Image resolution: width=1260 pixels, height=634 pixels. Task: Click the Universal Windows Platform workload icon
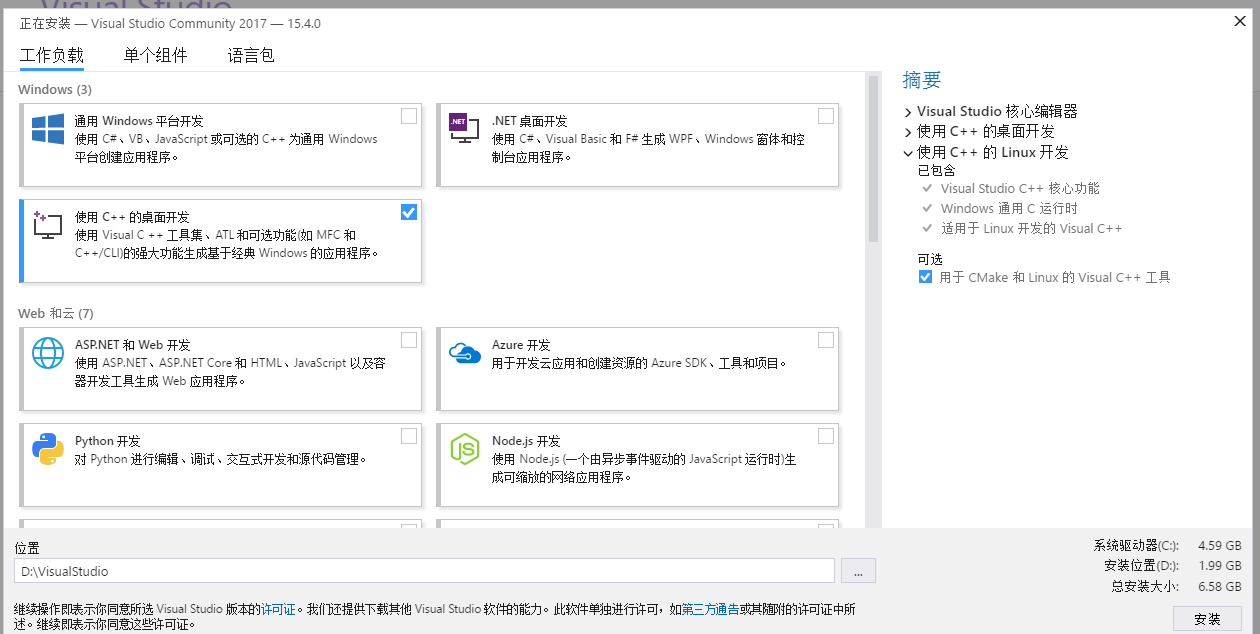[48, 129]
